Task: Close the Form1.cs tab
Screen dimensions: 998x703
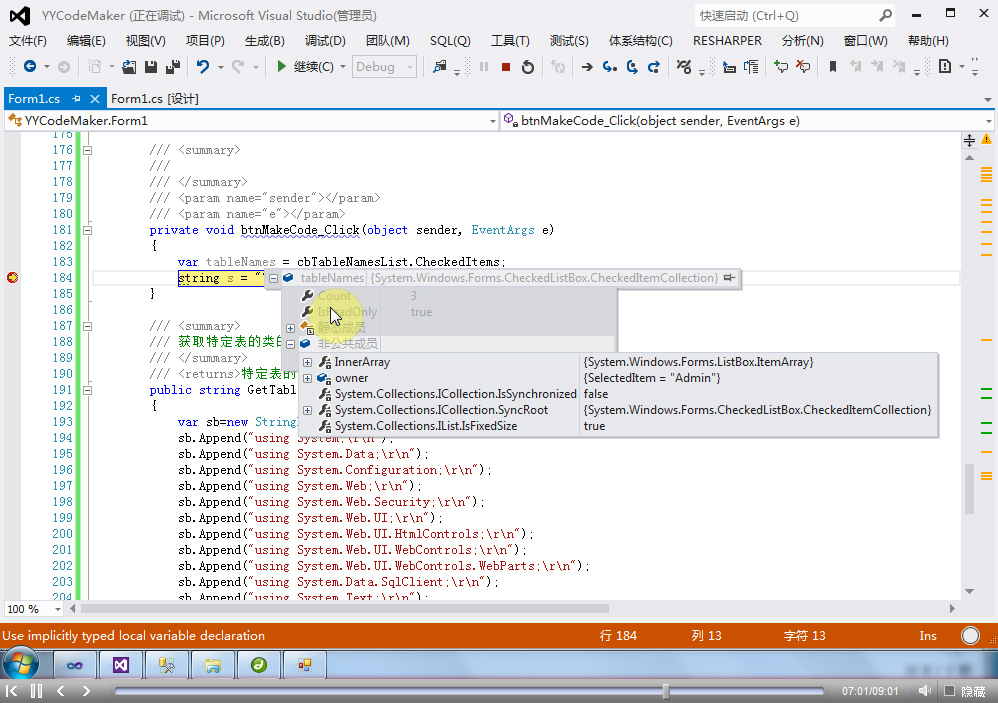Action: click(x=95, y=99)
